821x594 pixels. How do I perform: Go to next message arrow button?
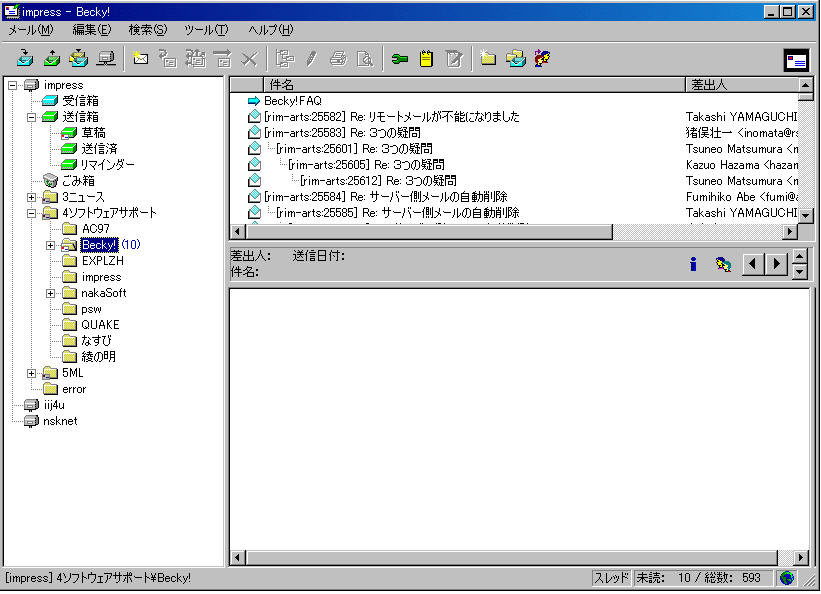776,263
